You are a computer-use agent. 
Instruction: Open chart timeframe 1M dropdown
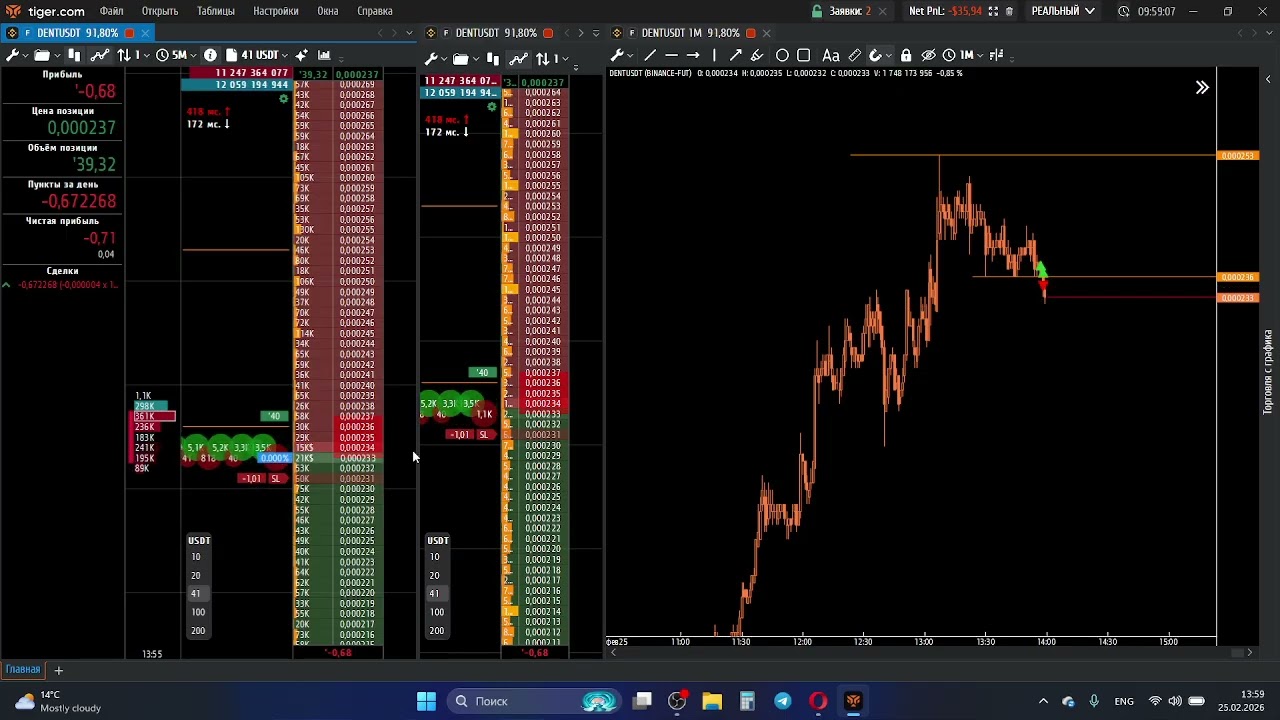tap(963, 56)
